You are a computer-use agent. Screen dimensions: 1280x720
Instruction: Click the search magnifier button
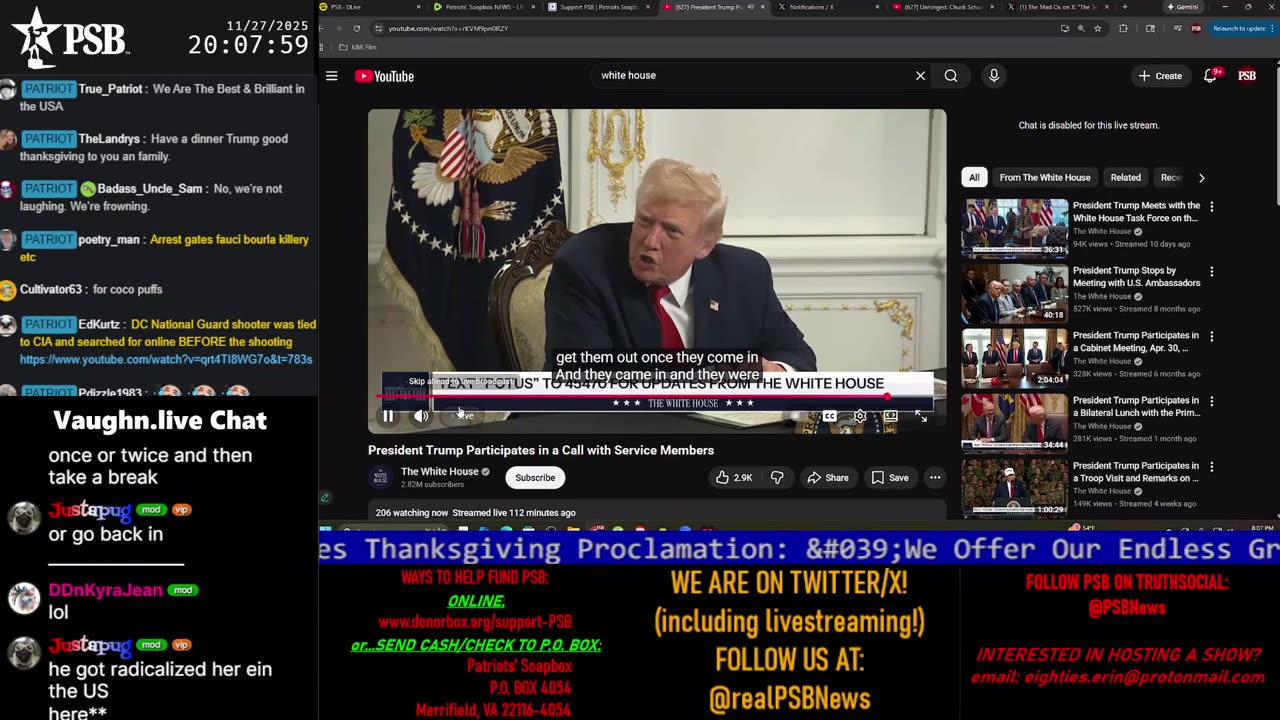[x=951, y=75]
